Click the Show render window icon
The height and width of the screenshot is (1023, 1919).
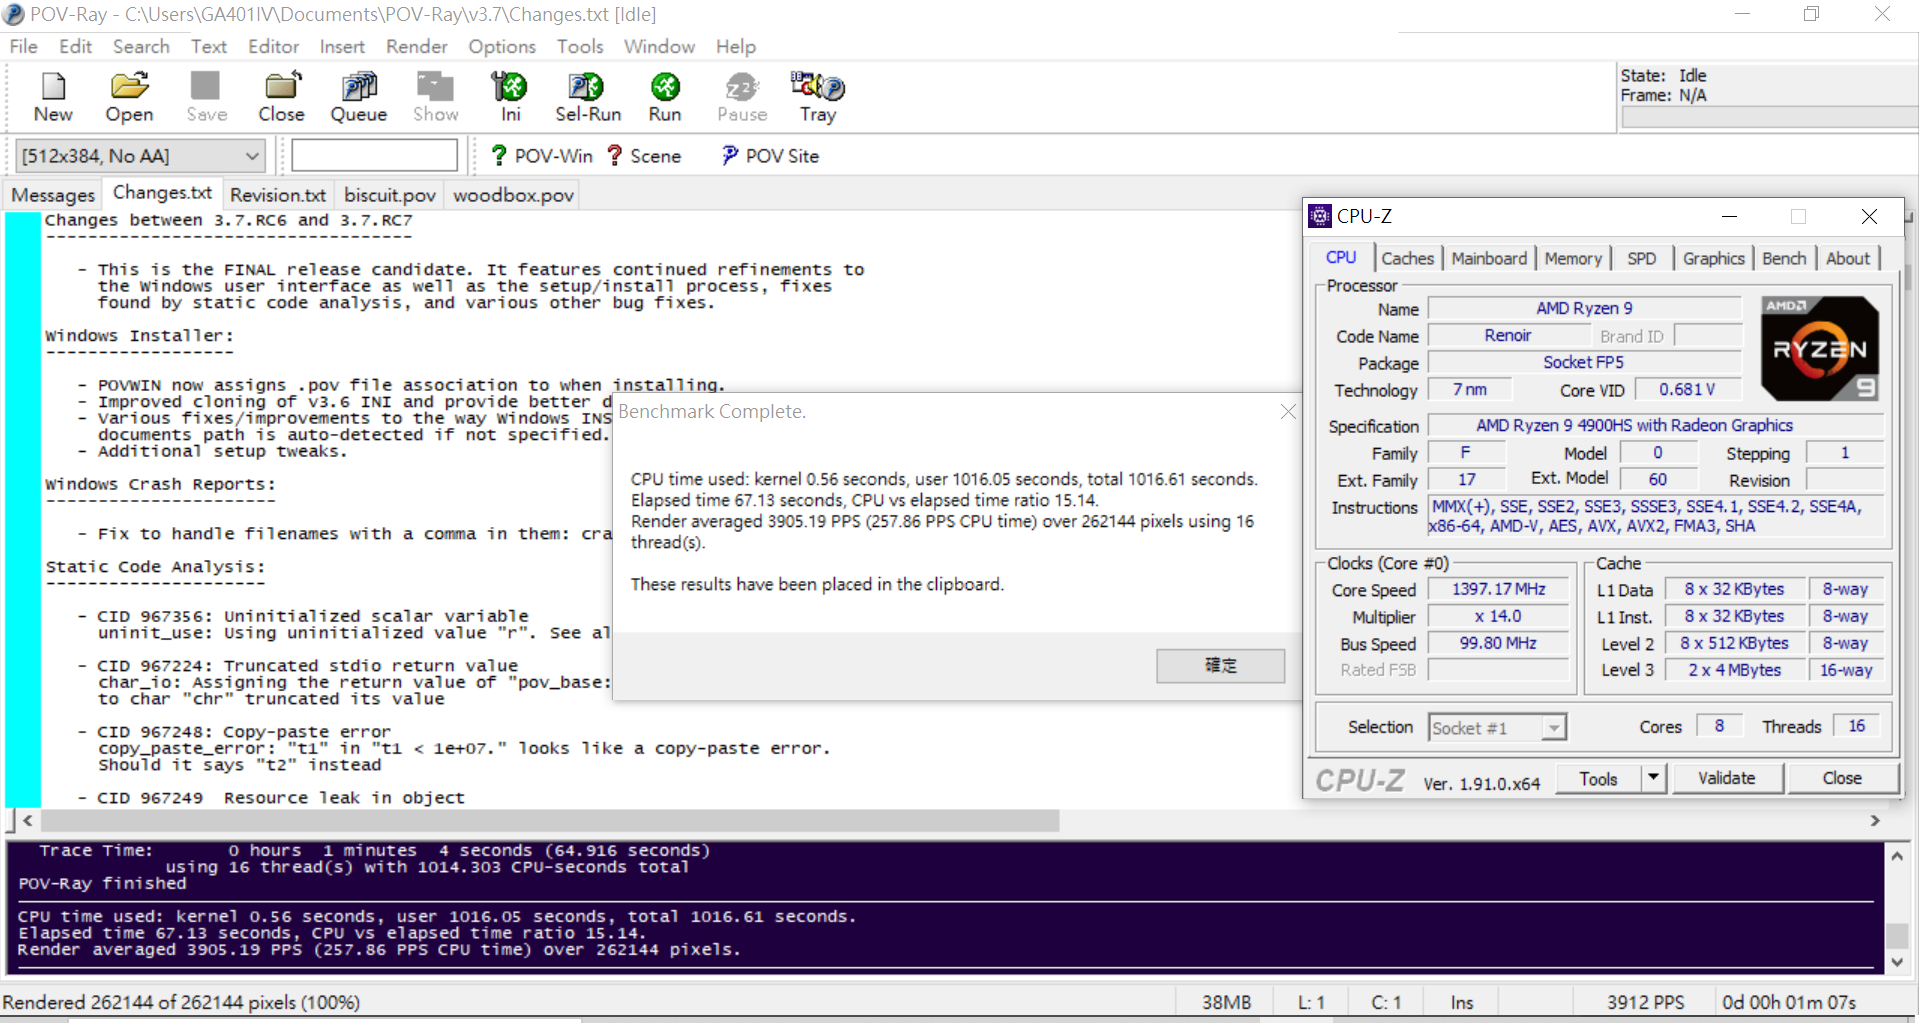[435, 97]
